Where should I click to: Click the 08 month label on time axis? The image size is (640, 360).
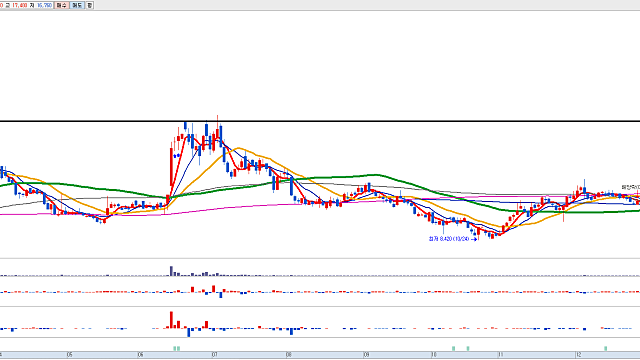click(289, 355)
